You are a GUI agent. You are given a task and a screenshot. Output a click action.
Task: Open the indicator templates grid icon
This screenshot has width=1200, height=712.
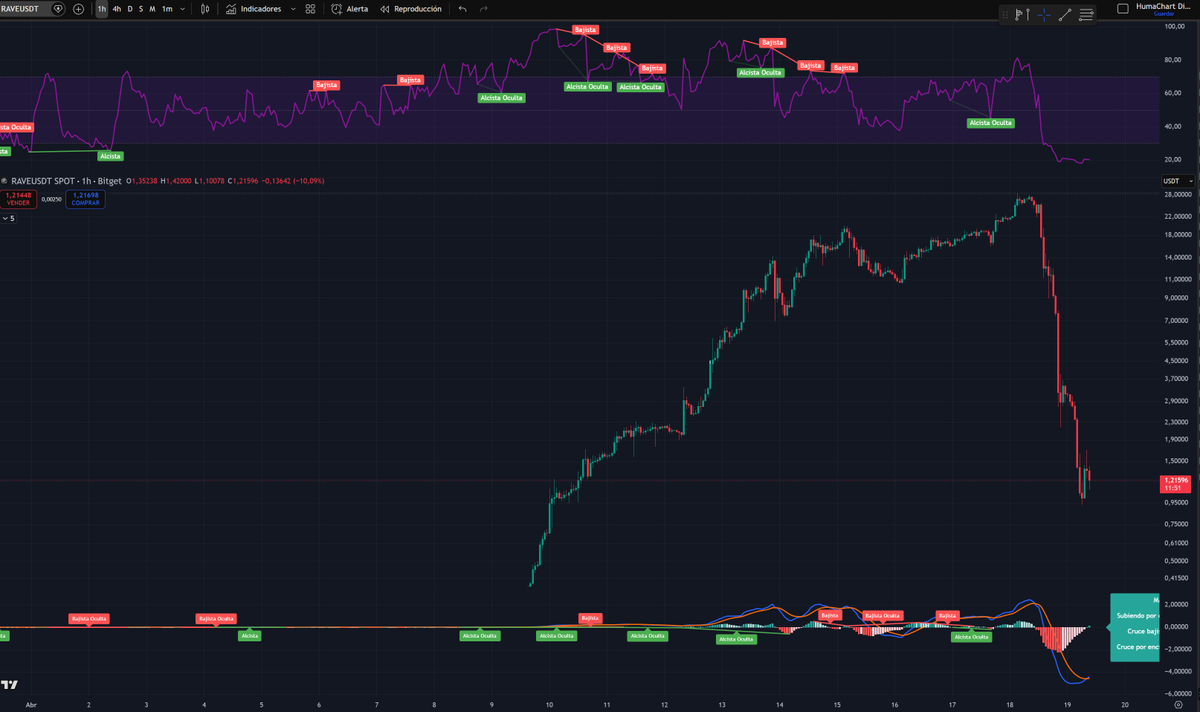pos(311,8)
